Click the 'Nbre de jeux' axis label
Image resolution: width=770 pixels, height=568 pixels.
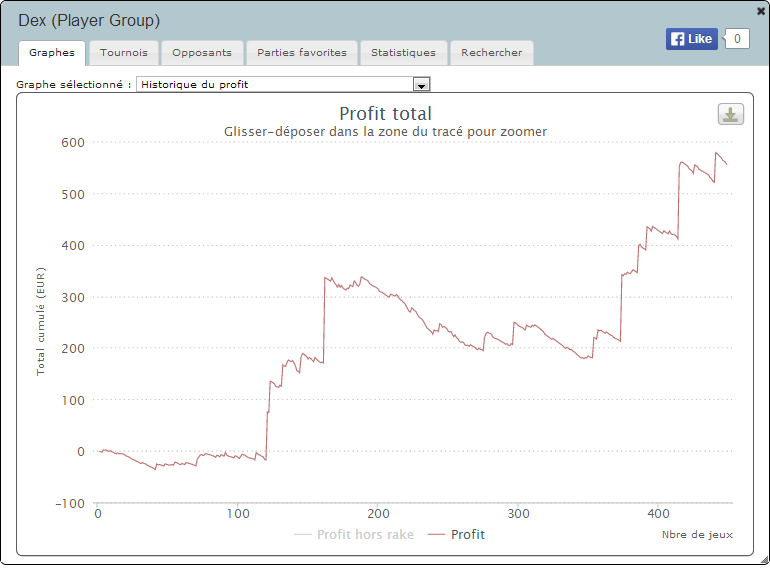[697, 535]
